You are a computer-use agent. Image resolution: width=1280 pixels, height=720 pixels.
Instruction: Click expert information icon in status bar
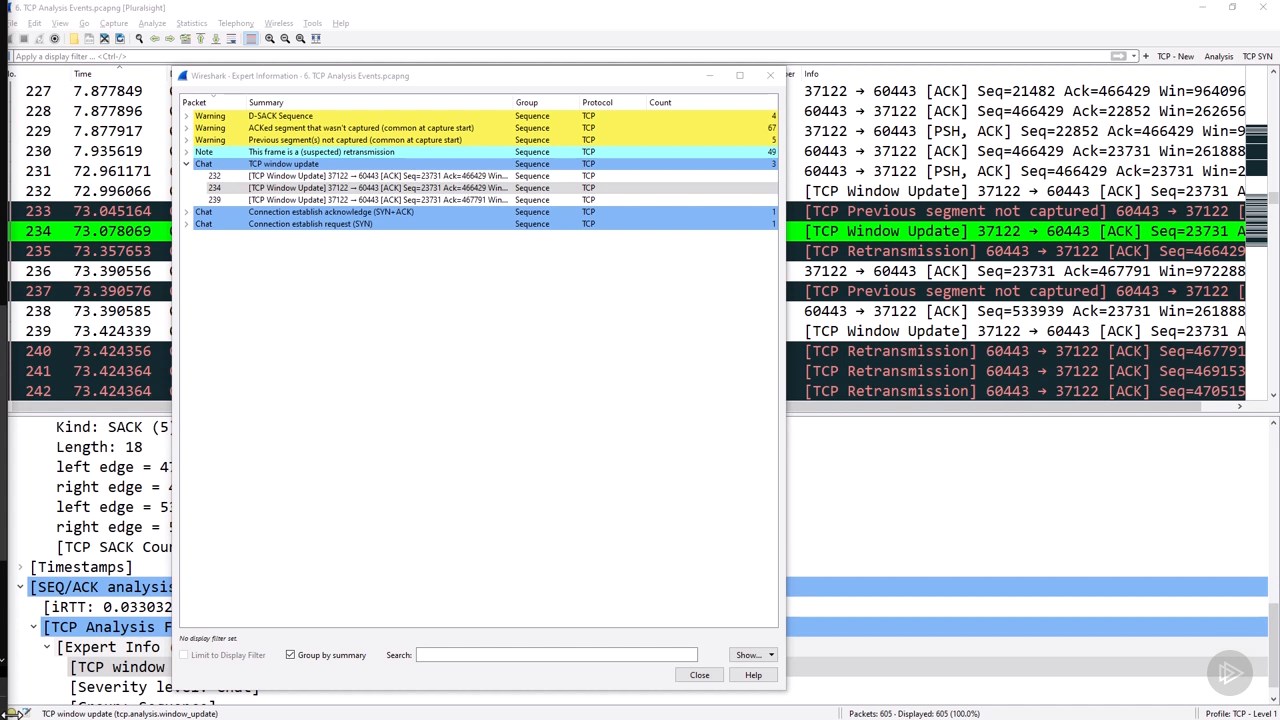pos(11,713)
